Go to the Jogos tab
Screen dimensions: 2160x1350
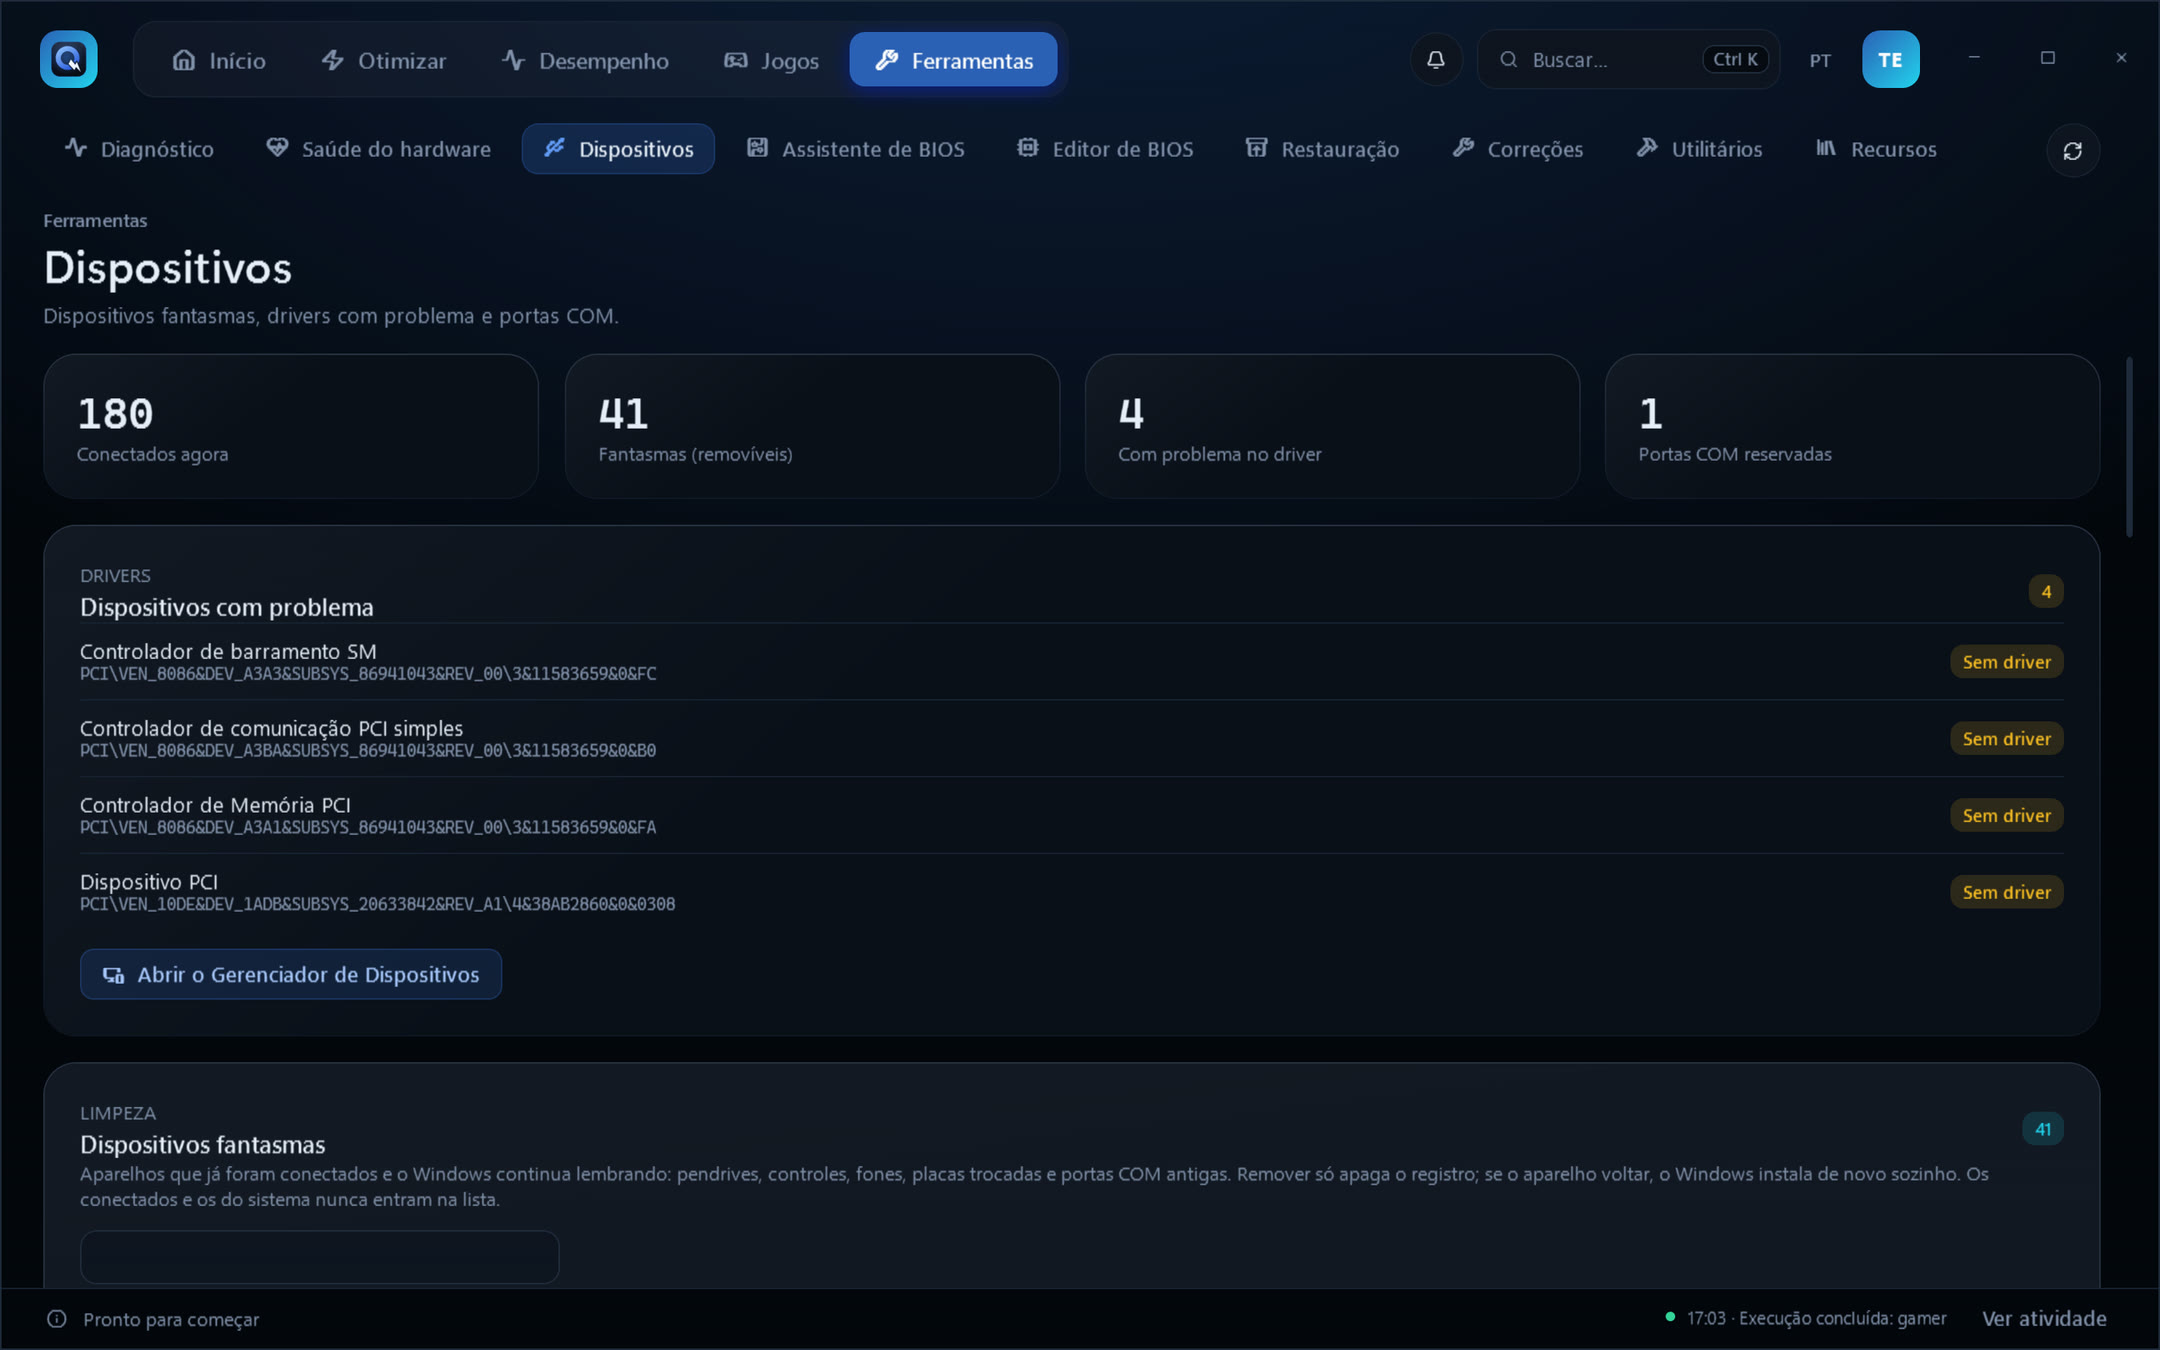771,60
